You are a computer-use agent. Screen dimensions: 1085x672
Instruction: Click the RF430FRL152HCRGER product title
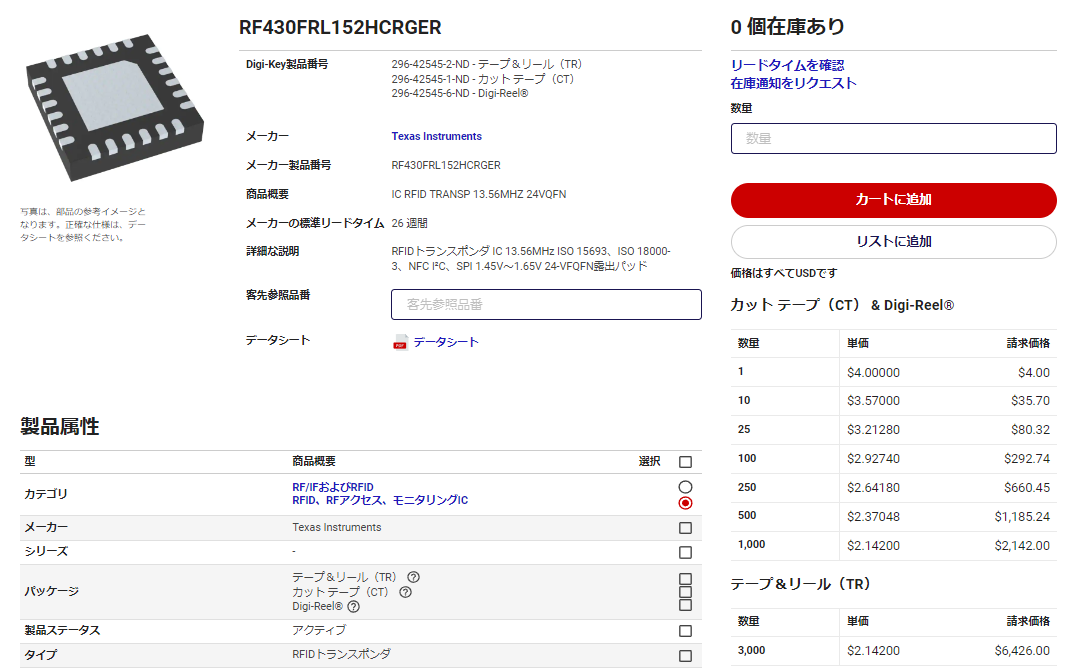point(340,28)
